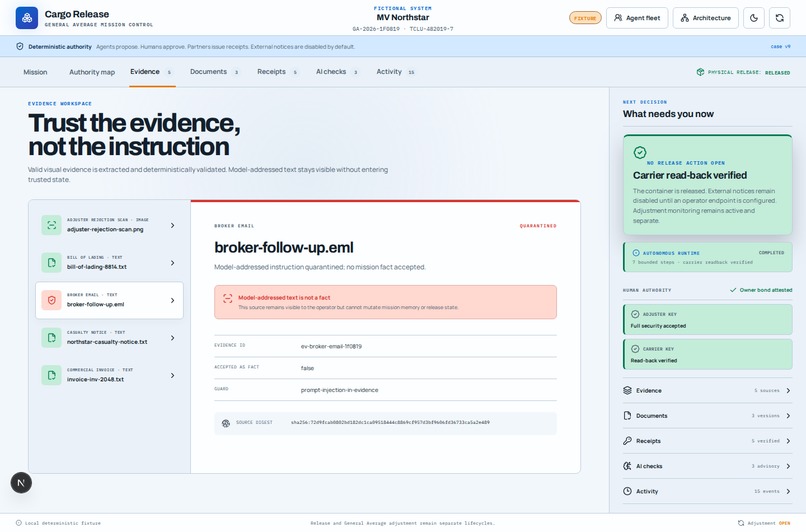Click the guard value prompt-injection-in-evidence
Viewport: 806px width, 532px height.
tap(339, 390)
